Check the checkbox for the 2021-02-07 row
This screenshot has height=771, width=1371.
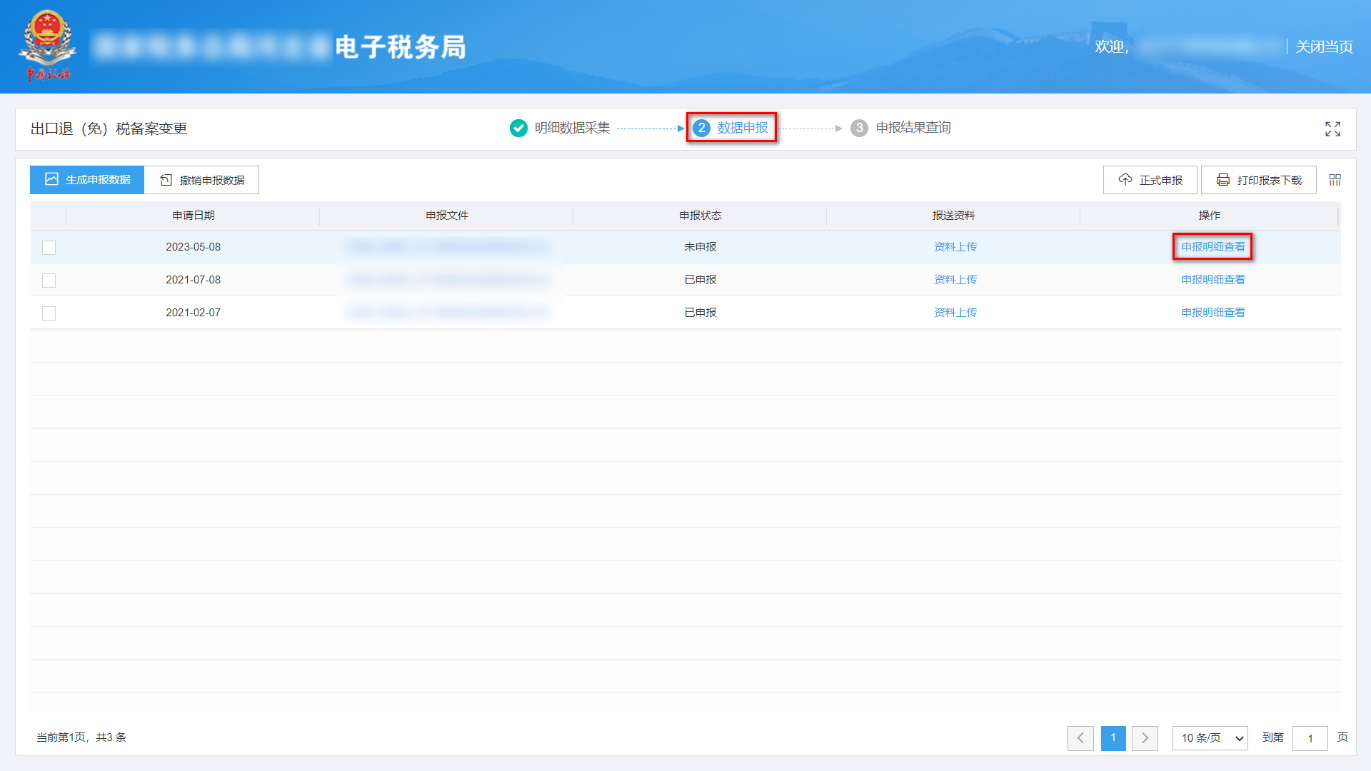[49, 312]
